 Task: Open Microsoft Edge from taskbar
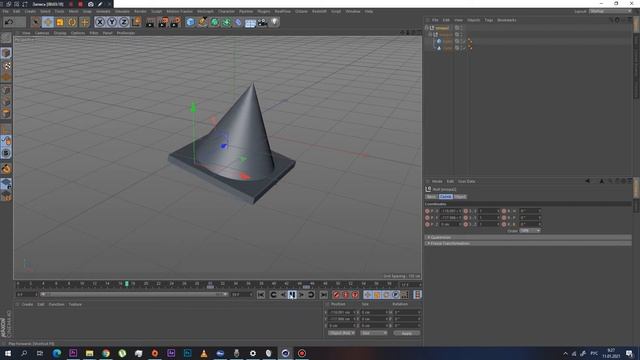coord(56,353)
